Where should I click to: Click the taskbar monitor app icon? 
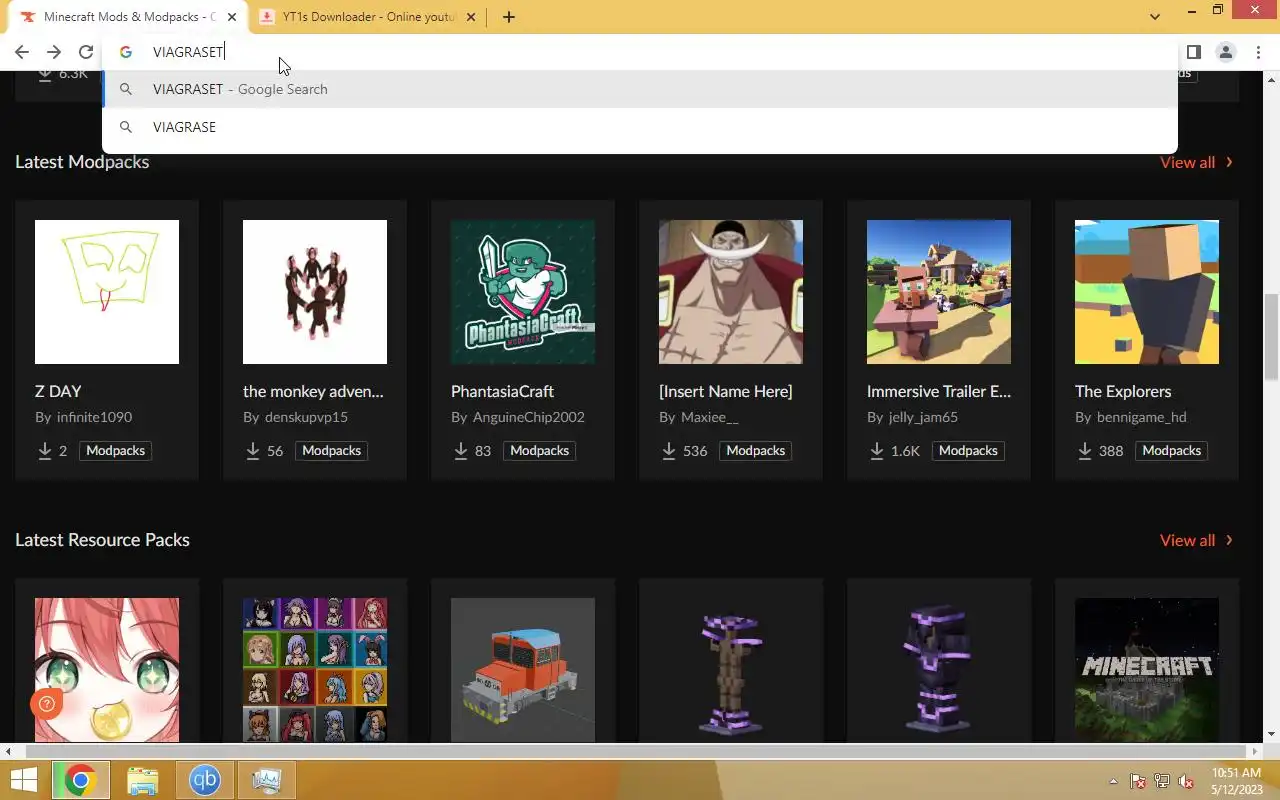[x=267, y=780]
